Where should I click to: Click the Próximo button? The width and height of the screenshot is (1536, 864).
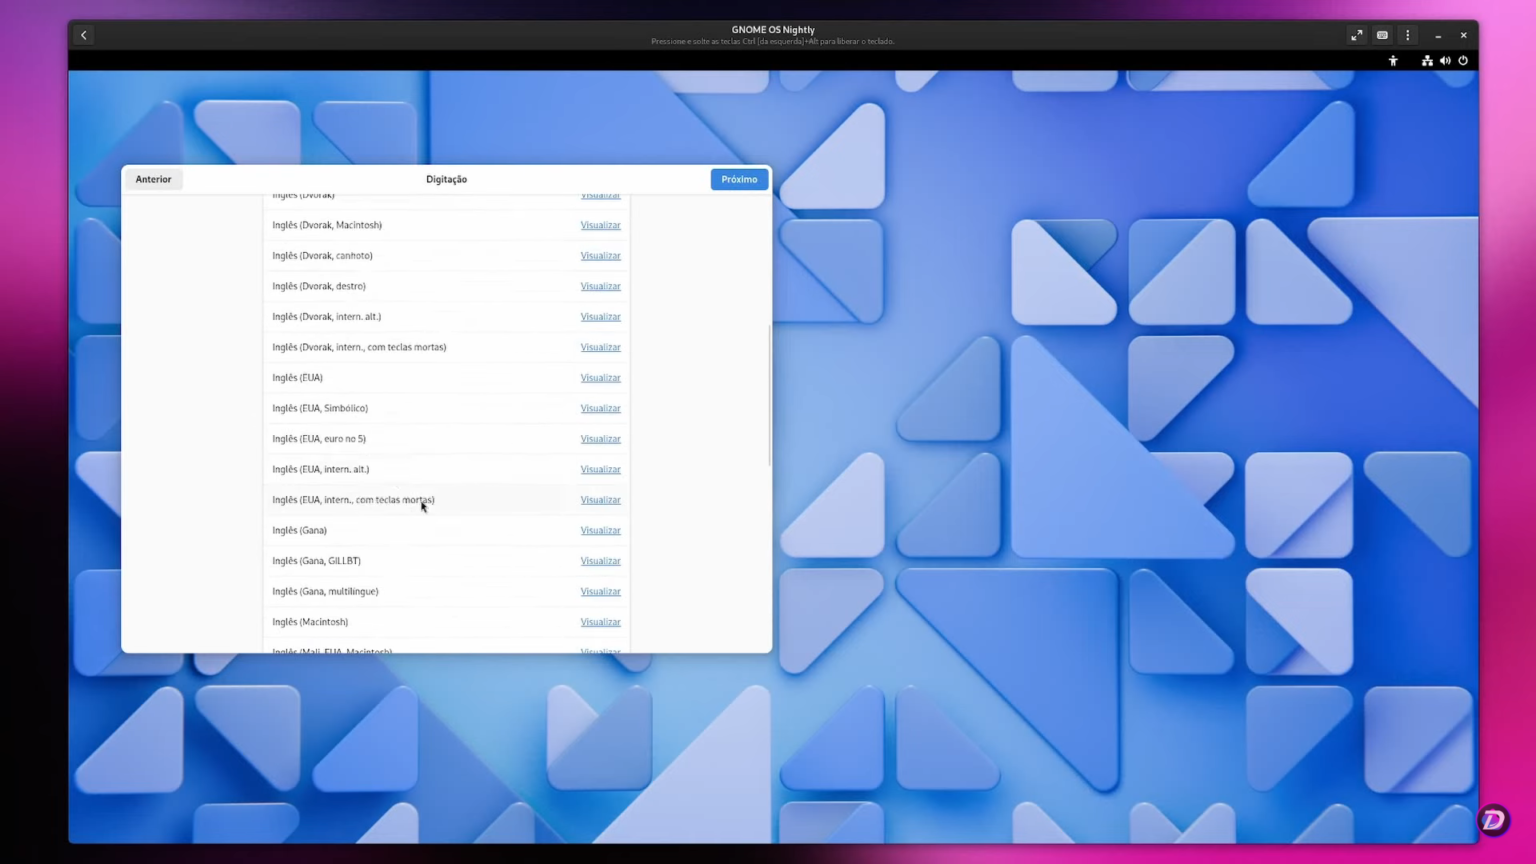coord(739,179)
